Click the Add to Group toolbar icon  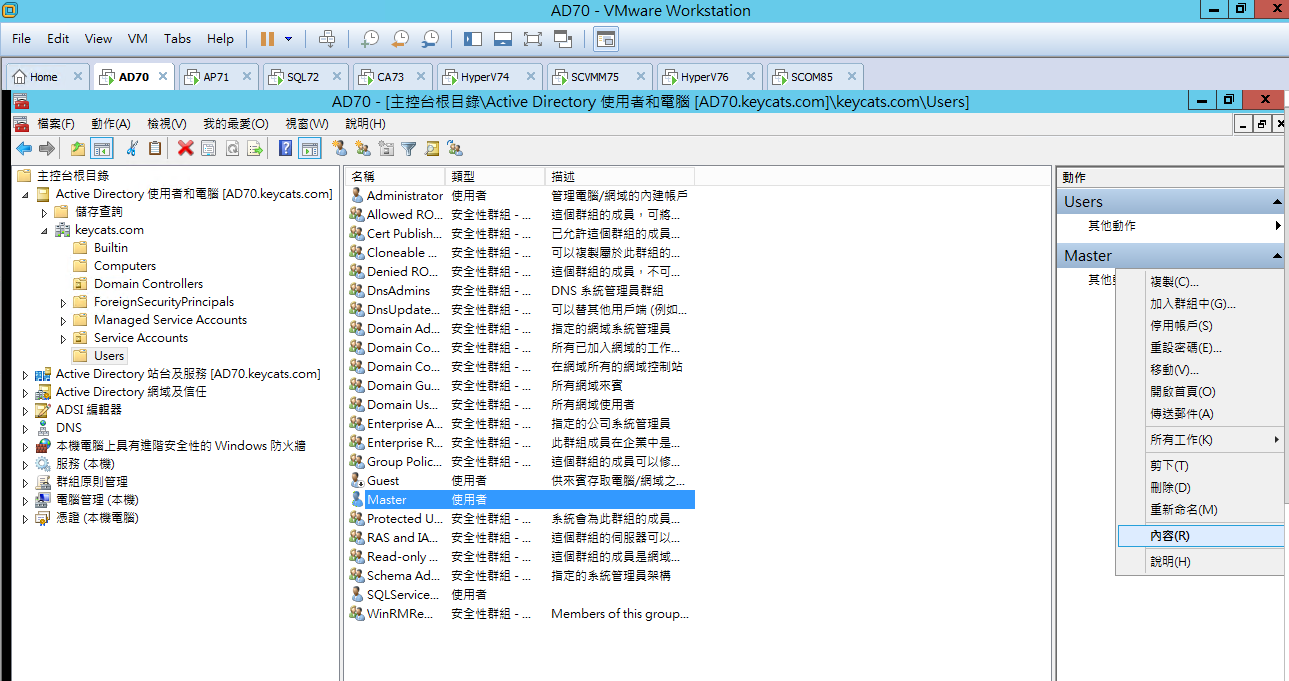455,148
